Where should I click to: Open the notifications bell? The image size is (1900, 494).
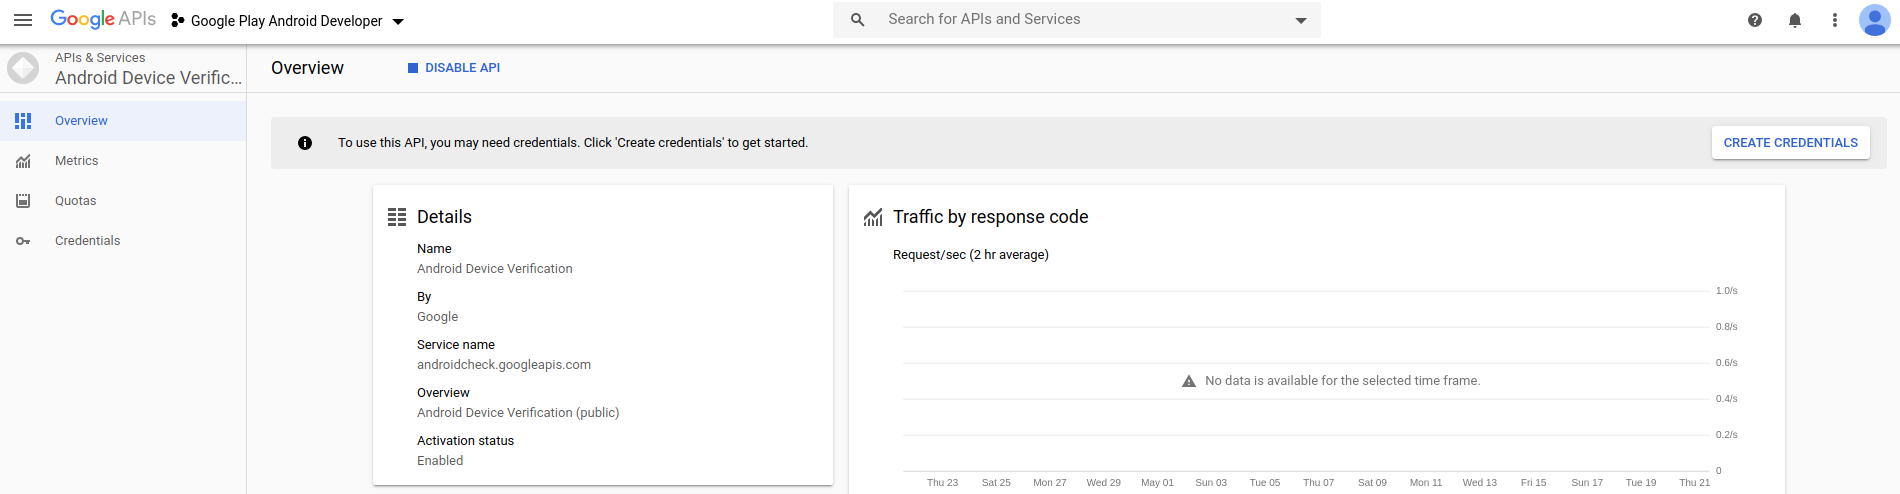click(1794, 20)
